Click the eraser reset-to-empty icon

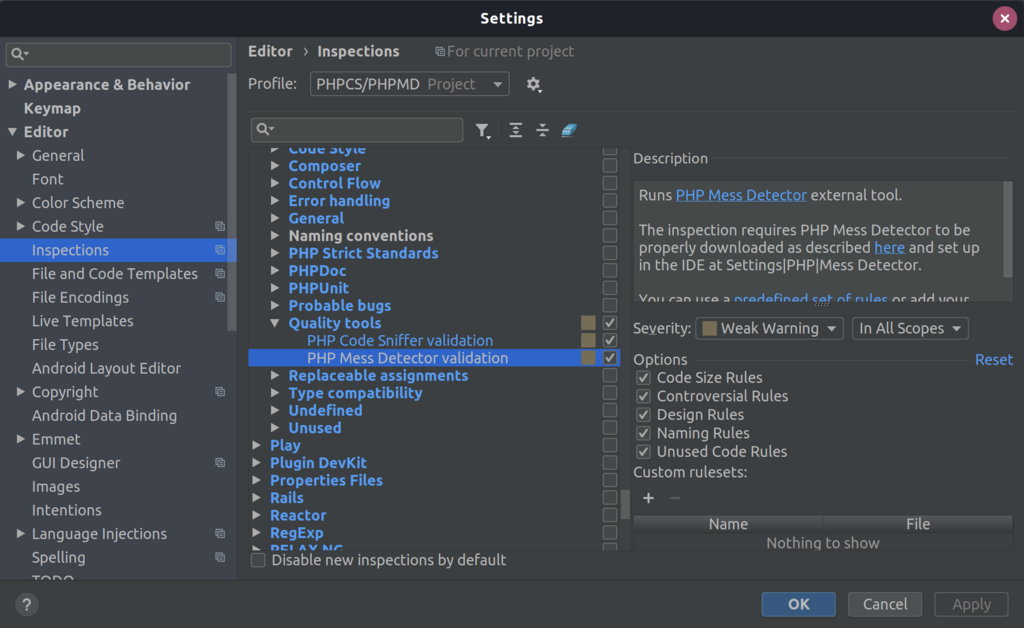tap(569, 130)
